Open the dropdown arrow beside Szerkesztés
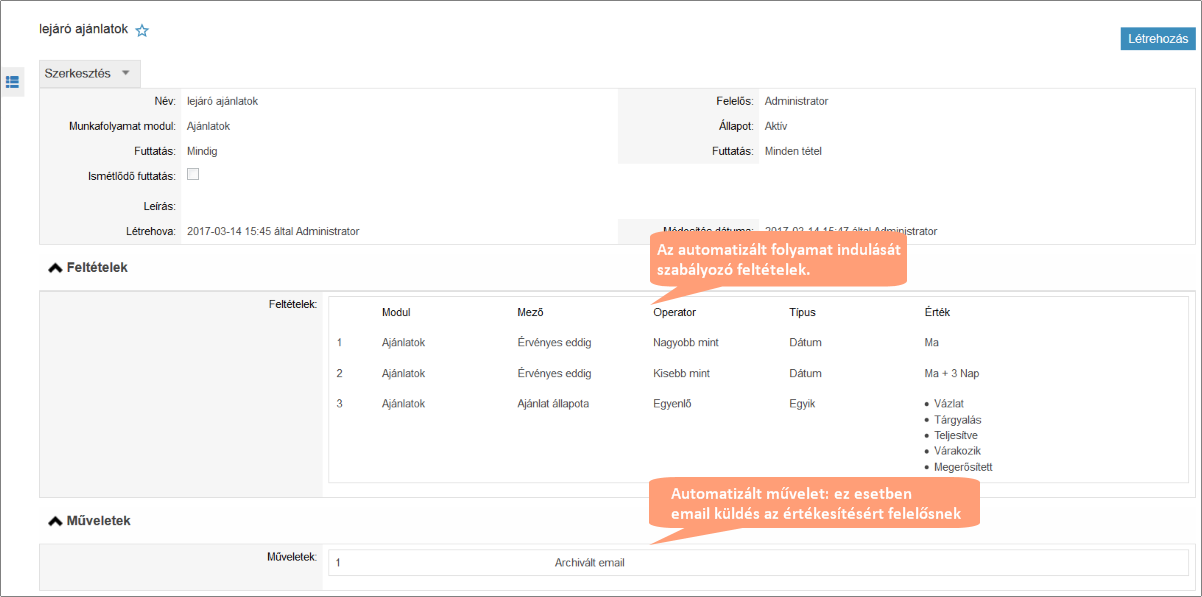 point(125,74)
